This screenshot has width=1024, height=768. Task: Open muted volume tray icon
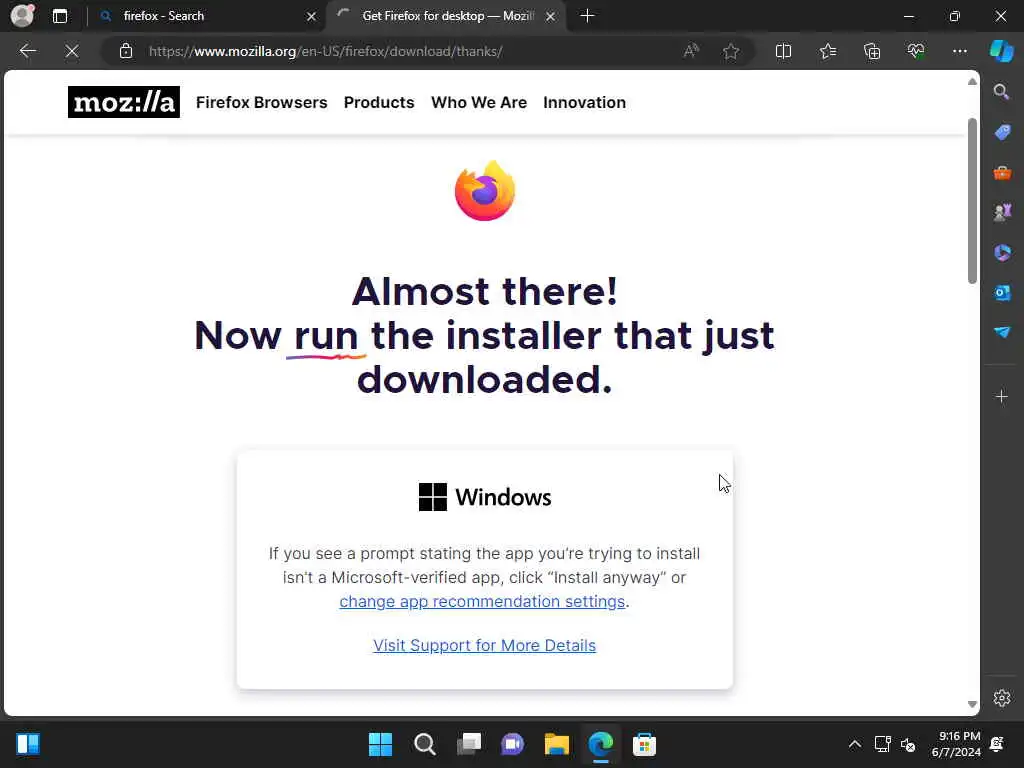click(908, 744)
